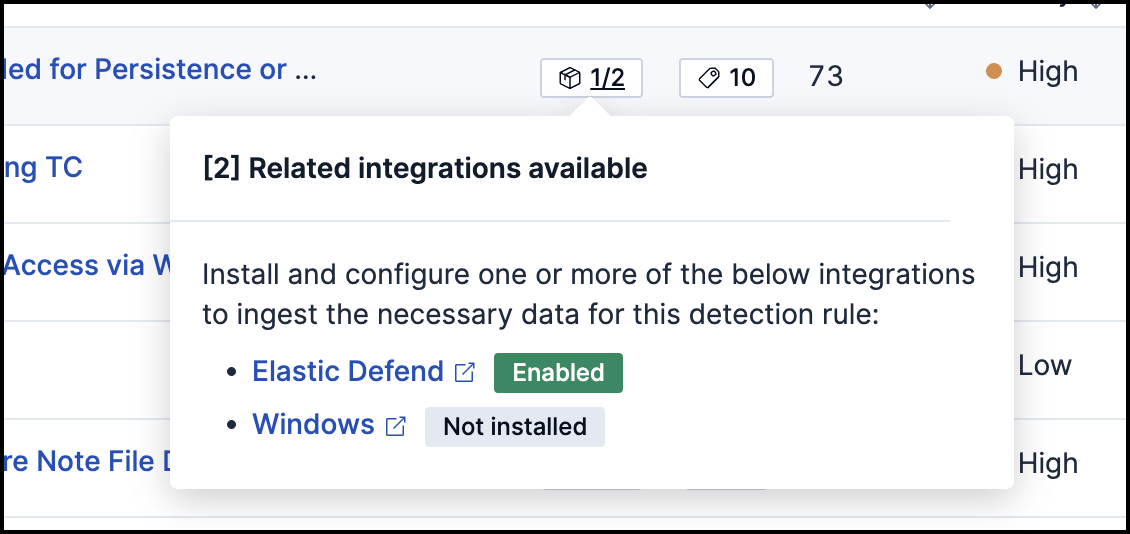Click the external link icon beside Windows
Screen dimensions: 1130x534
point(396,426)
